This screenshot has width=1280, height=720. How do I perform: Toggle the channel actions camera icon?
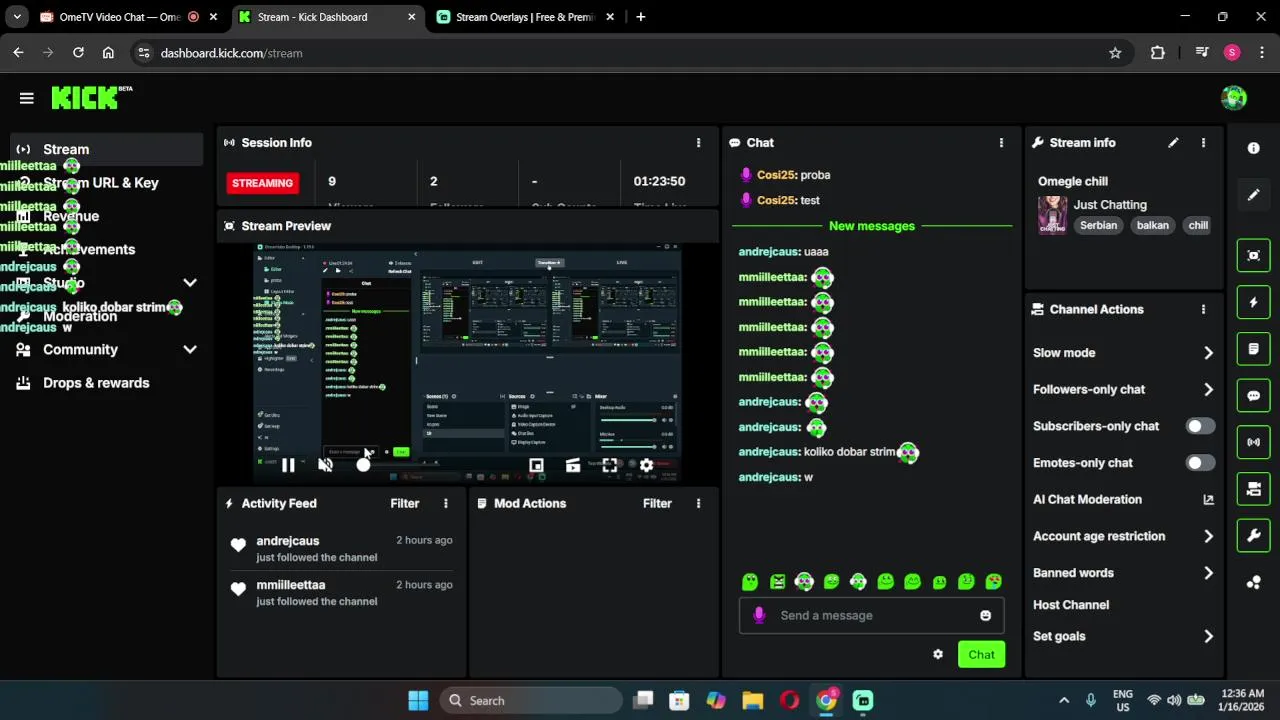[x=1253, y=489]
